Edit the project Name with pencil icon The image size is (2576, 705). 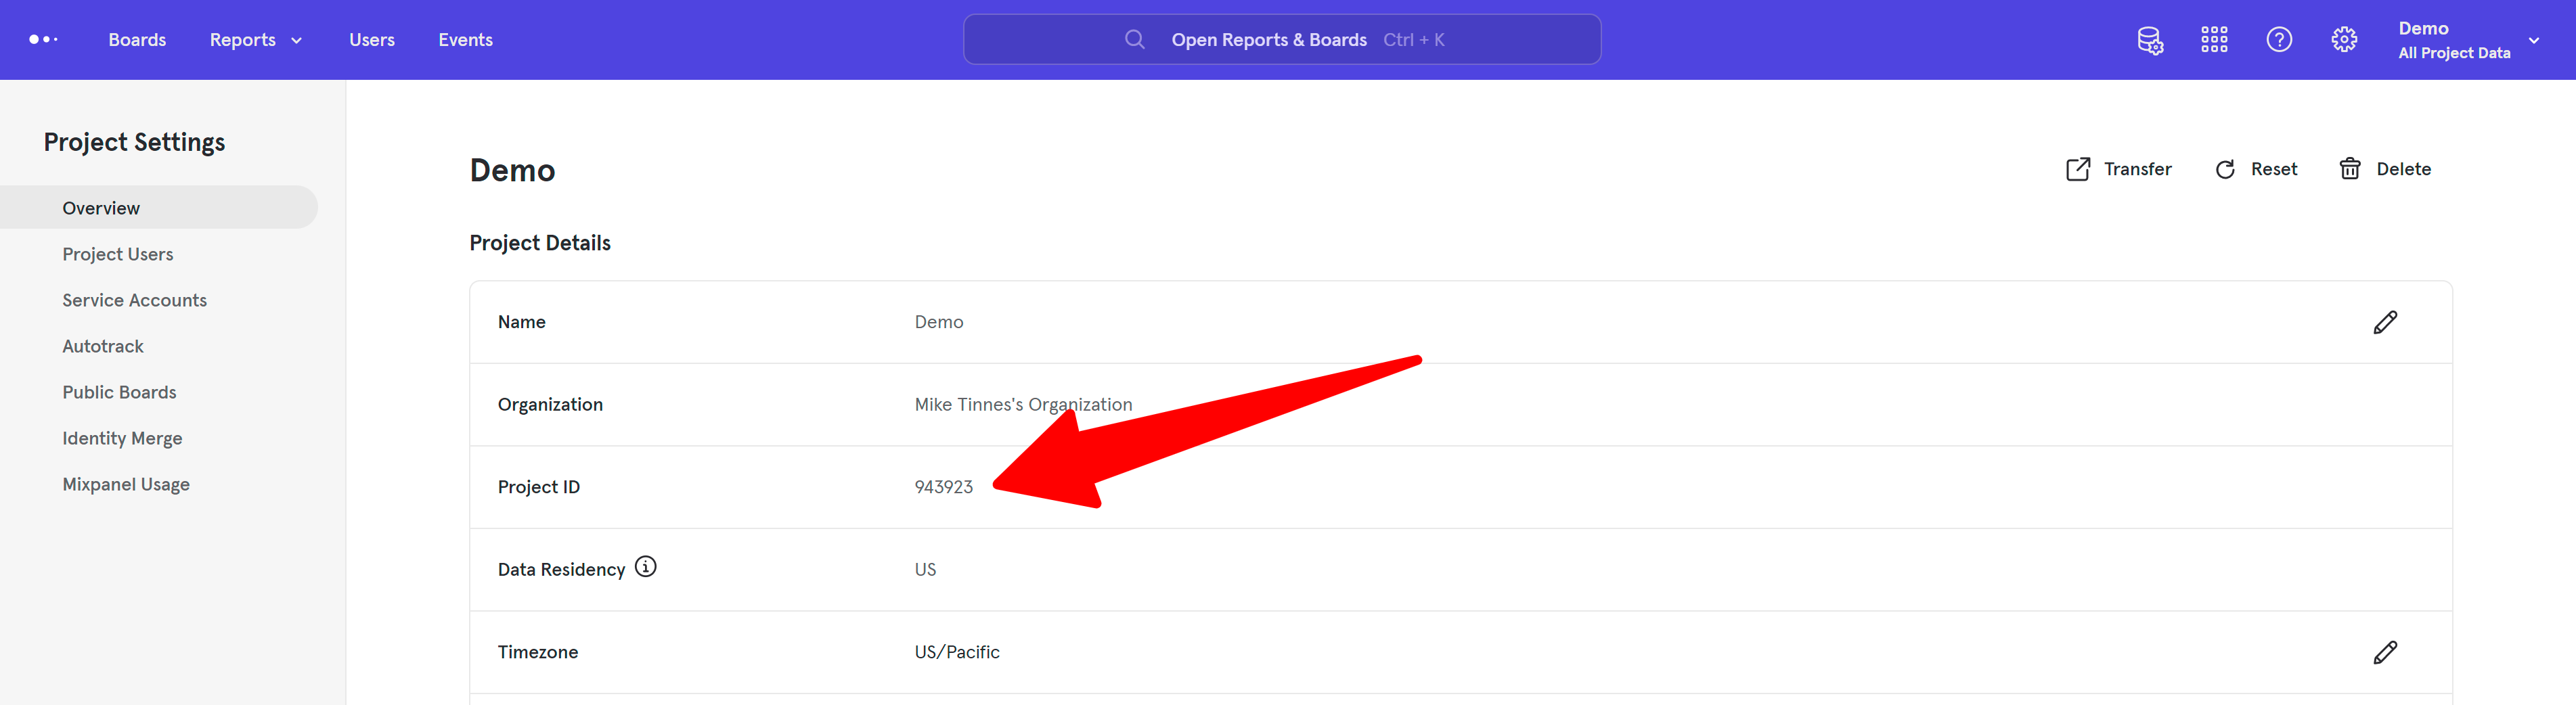[x=2385, y=322]
